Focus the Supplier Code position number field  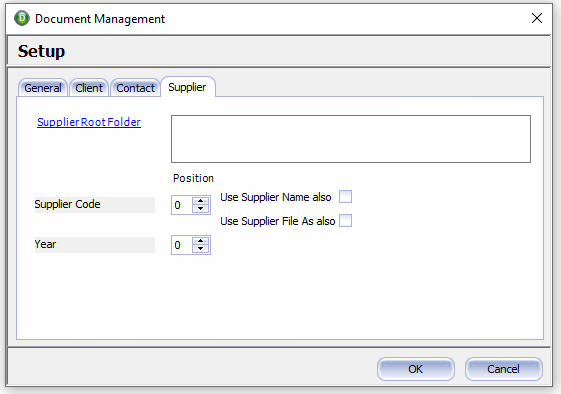tap(182, 205)
